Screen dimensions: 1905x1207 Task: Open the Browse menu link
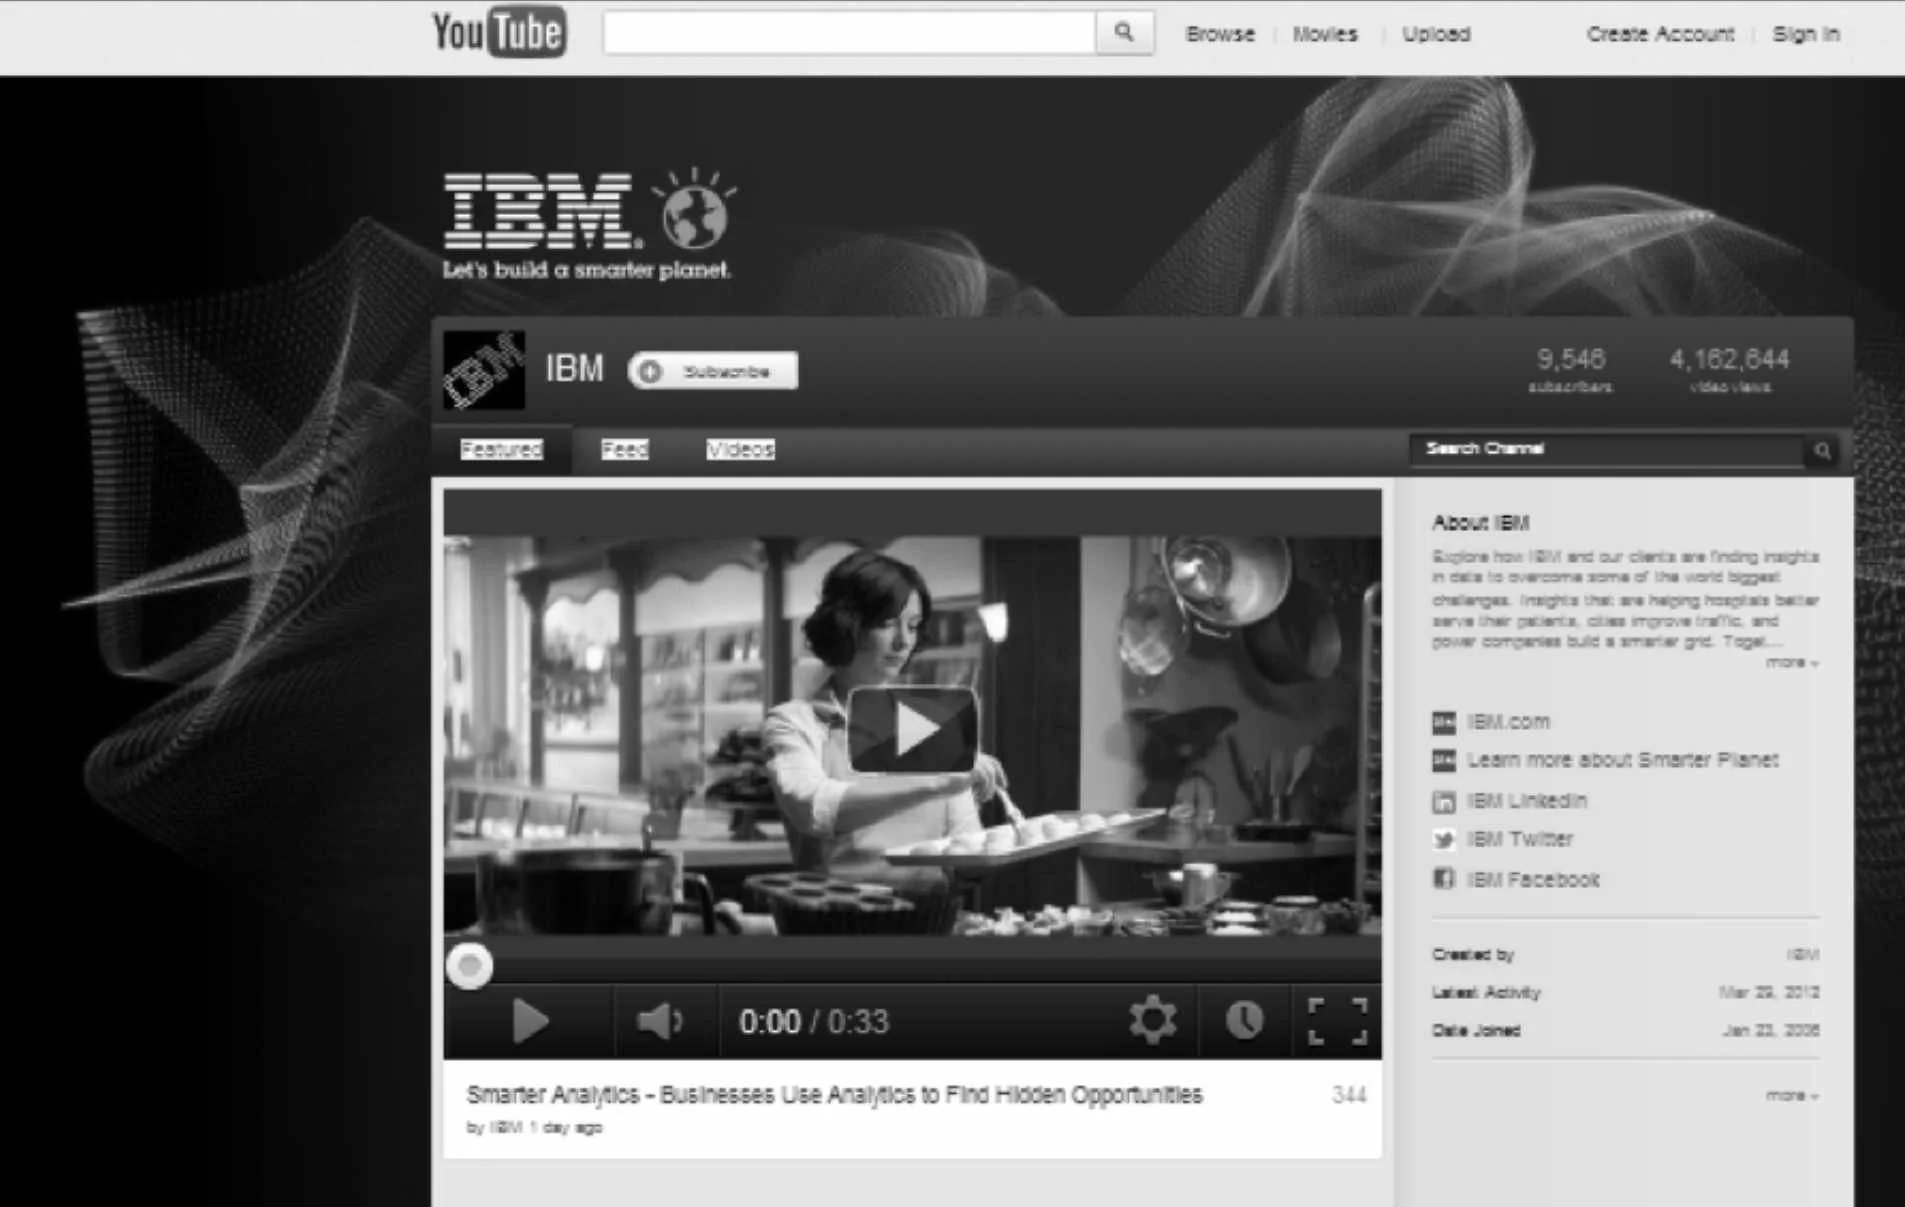tap(1219, 34)
